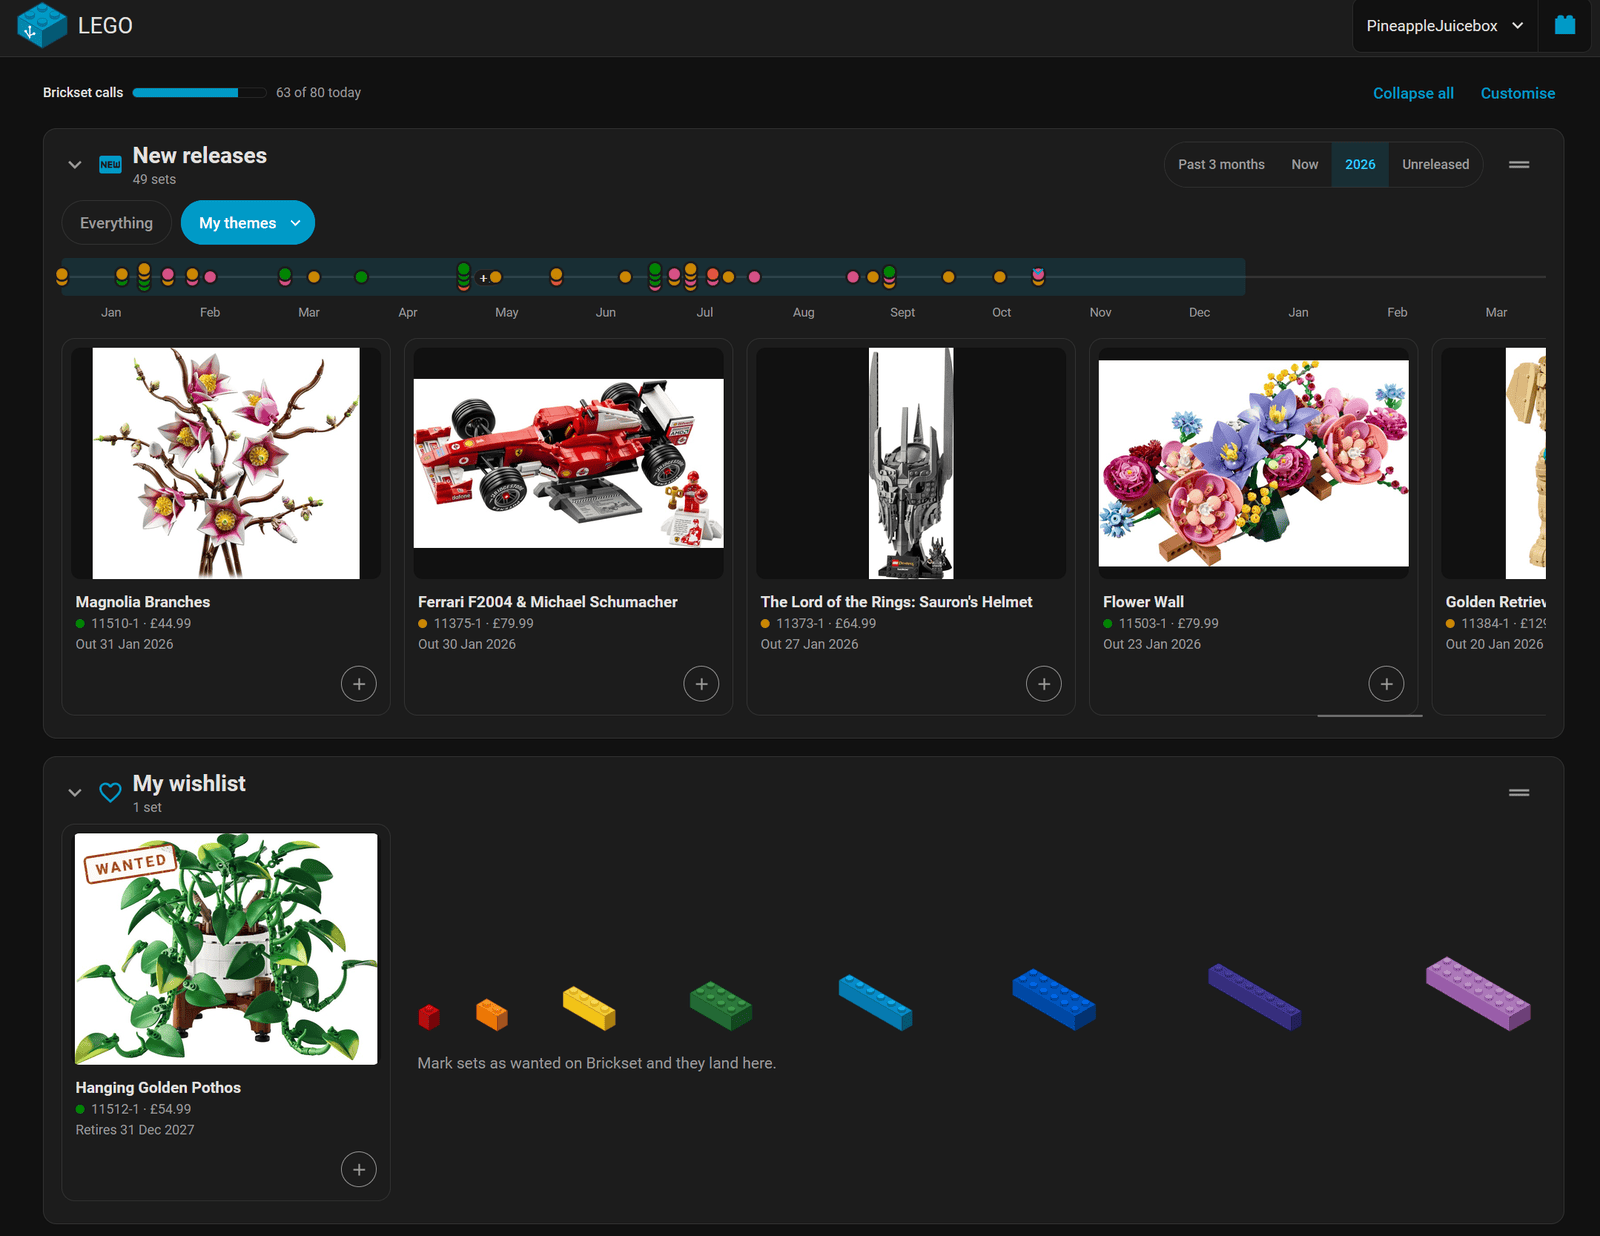The image size is (1600, 1236).
Task: Select the Past 3 months tab
Action: coord(1221,165)
